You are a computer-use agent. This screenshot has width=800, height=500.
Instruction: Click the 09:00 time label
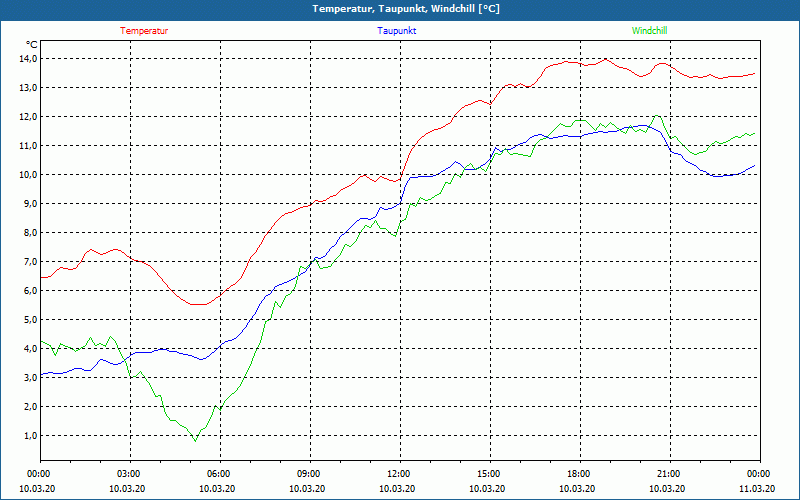point(310,474)
